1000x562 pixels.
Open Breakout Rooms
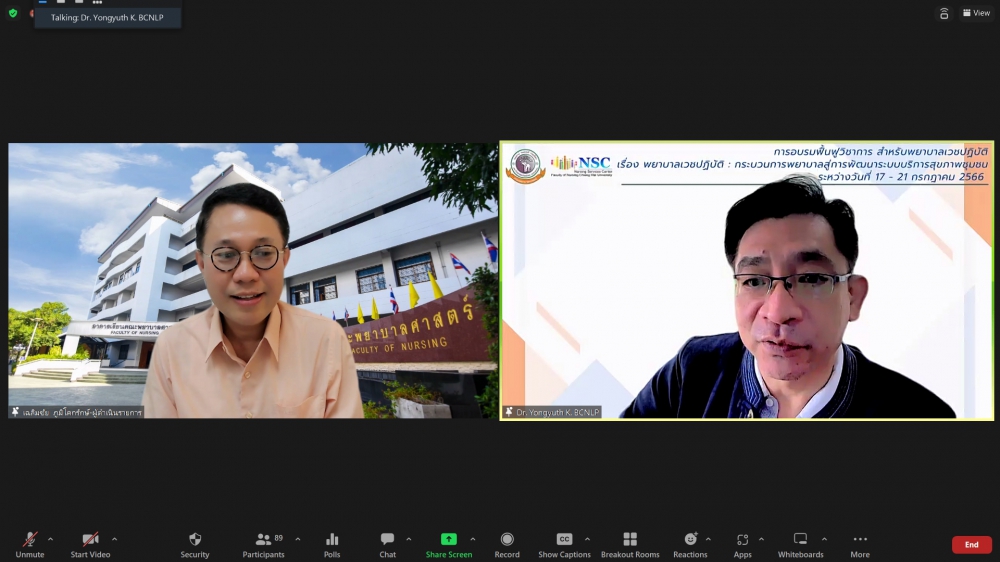click(629, 544)
